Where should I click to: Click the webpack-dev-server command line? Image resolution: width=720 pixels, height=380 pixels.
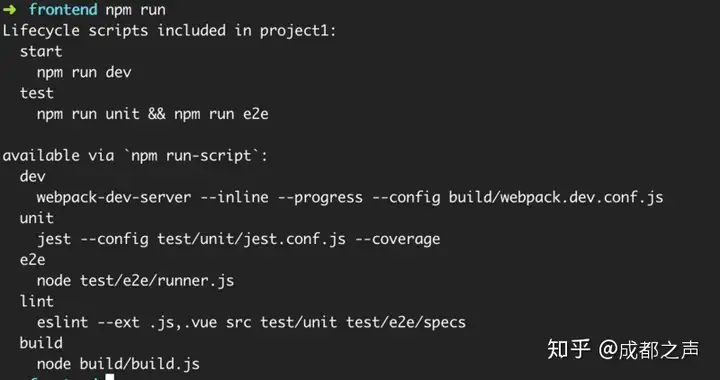pos(350,198)
